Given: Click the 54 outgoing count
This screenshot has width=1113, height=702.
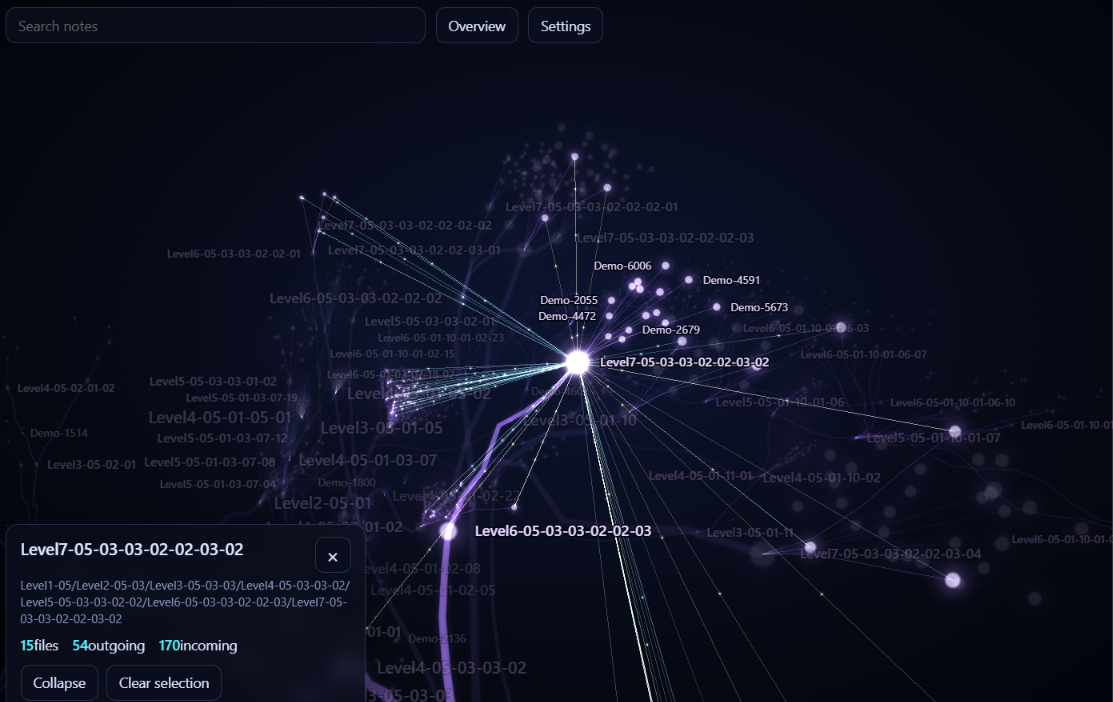Looking at the screenshot, I should [x=109, y=645].
